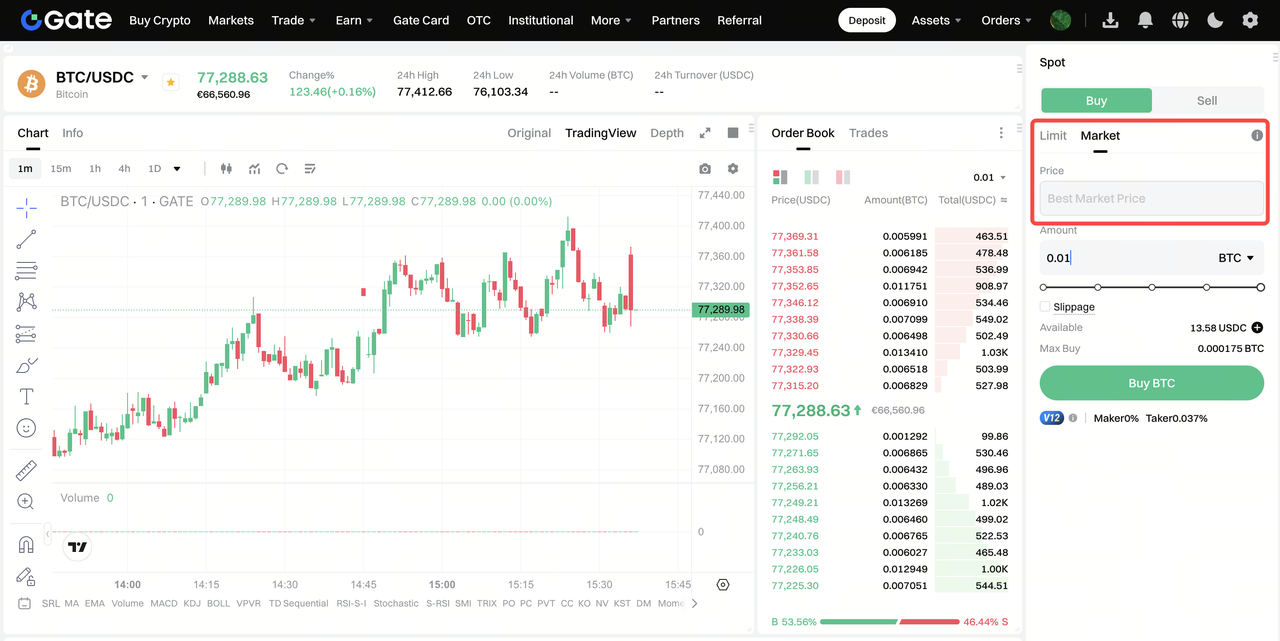
Task: Click the Buy BTC button
Action: click(x=1152, y=383)
